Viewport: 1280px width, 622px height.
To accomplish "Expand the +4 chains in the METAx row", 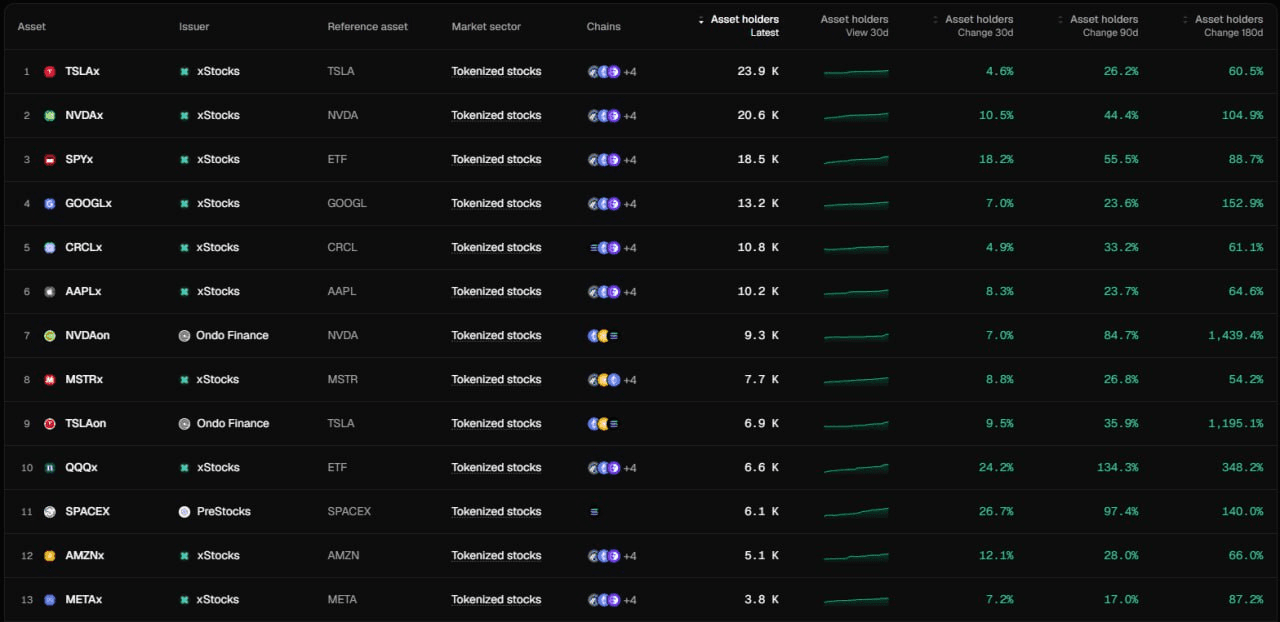I will pos(630,600).
